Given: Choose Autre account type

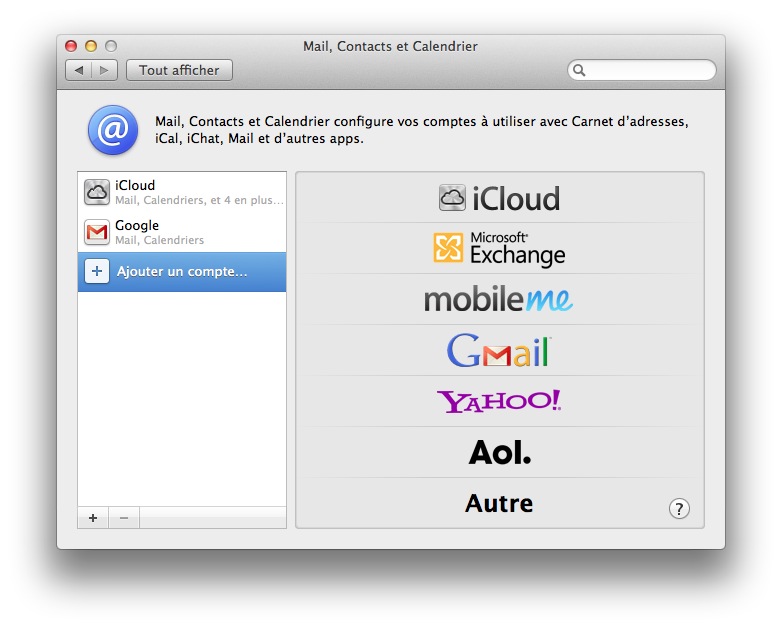Looking at the screenshot, I should pyautogui.click(x=500, y=503).
